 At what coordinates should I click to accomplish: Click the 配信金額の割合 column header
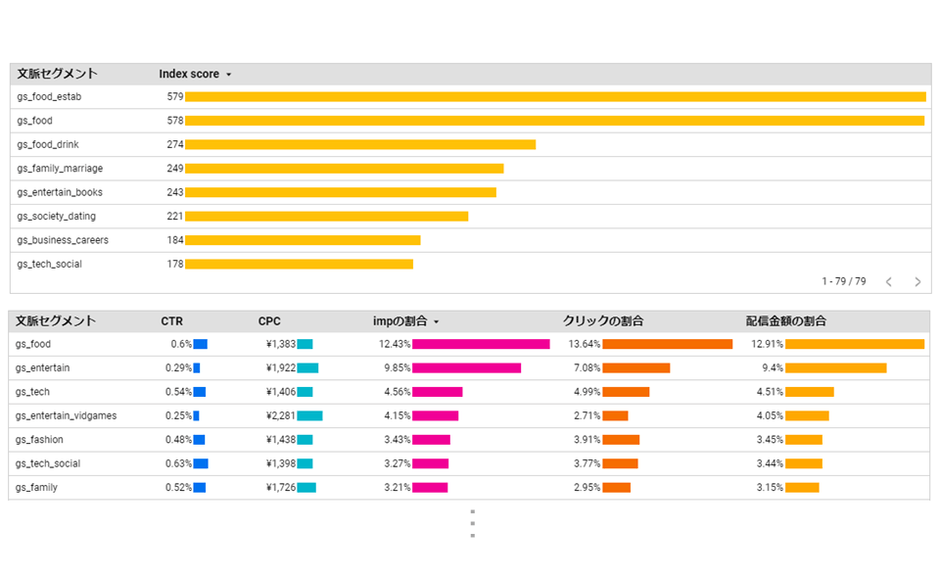click(786, 321)
